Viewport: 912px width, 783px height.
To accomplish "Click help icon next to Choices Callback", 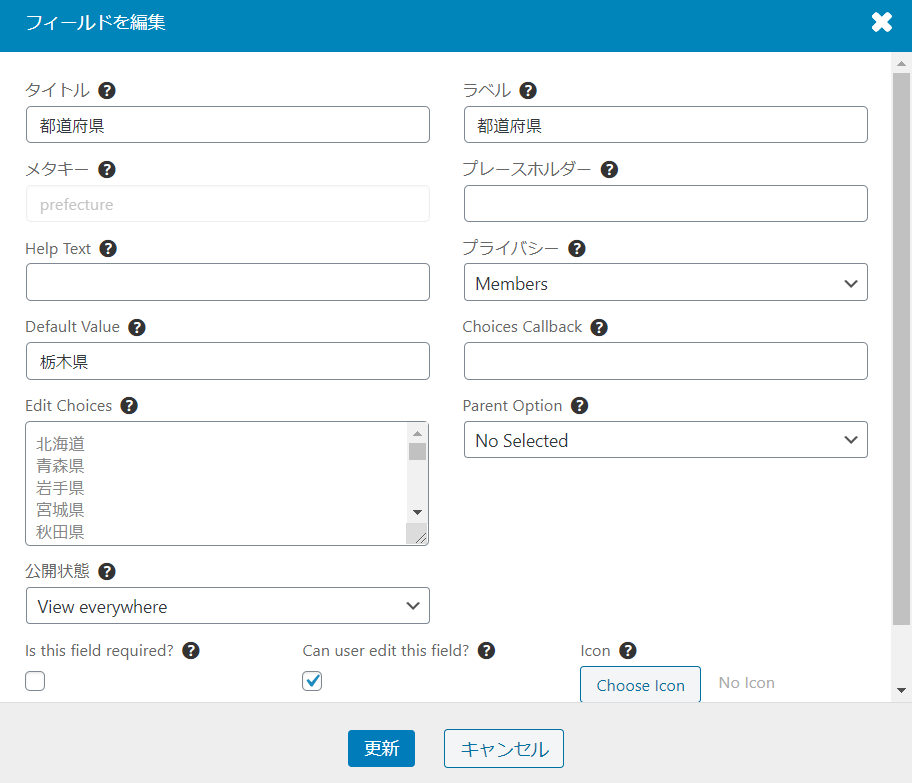I will pos(599,328).
